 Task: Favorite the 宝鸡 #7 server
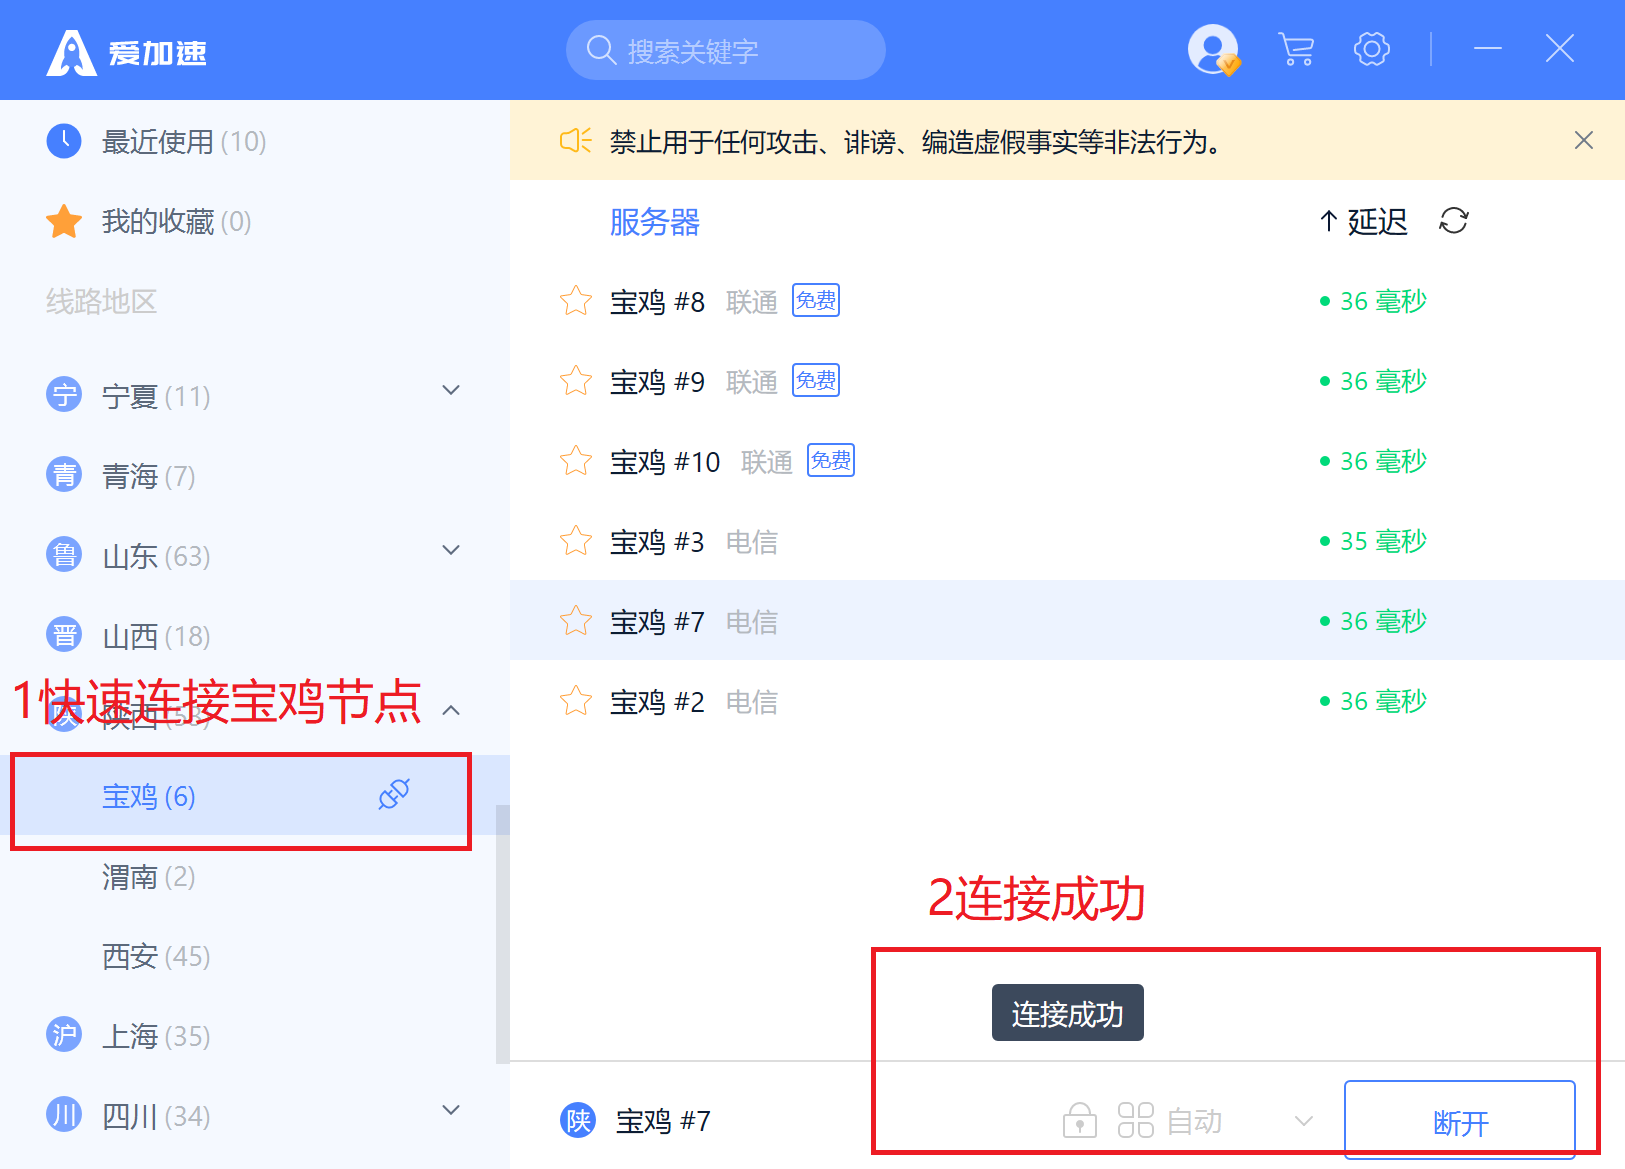[576, 621]
